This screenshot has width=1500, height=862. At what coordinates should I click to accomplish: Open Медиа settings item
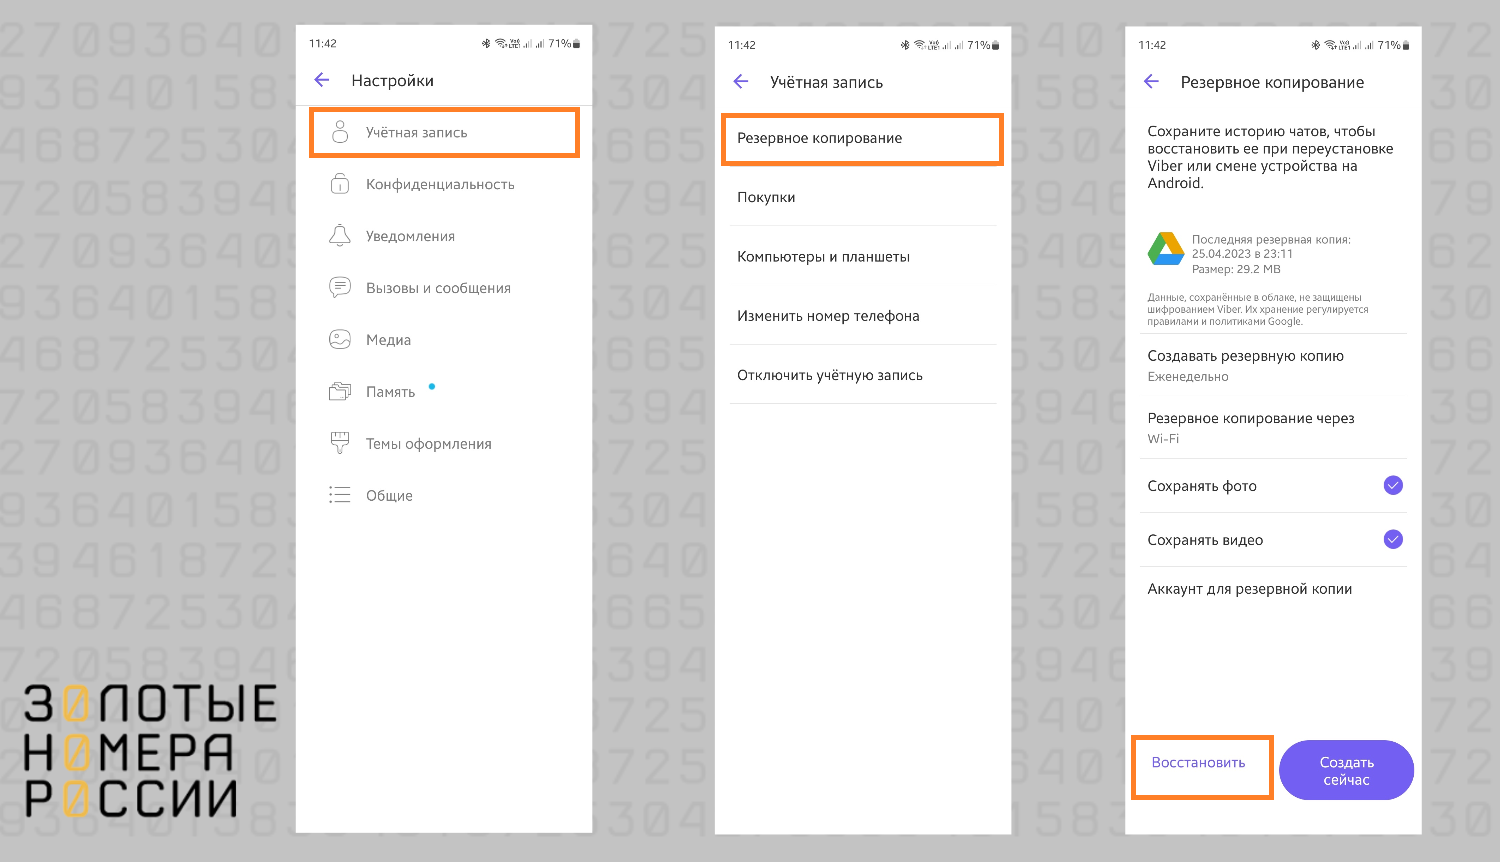click(x=444, y=340)
